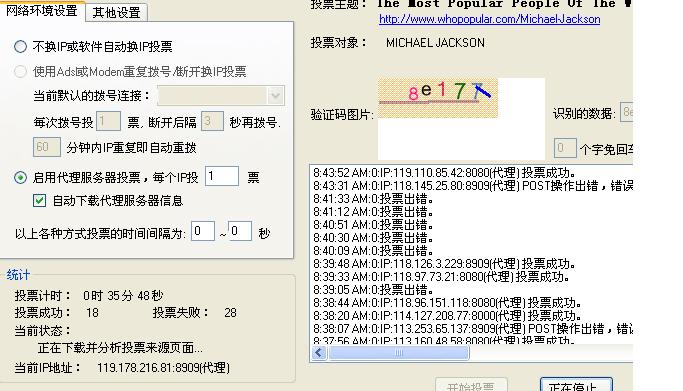Click the 每个IP投 votes input field

click(222, 176)
